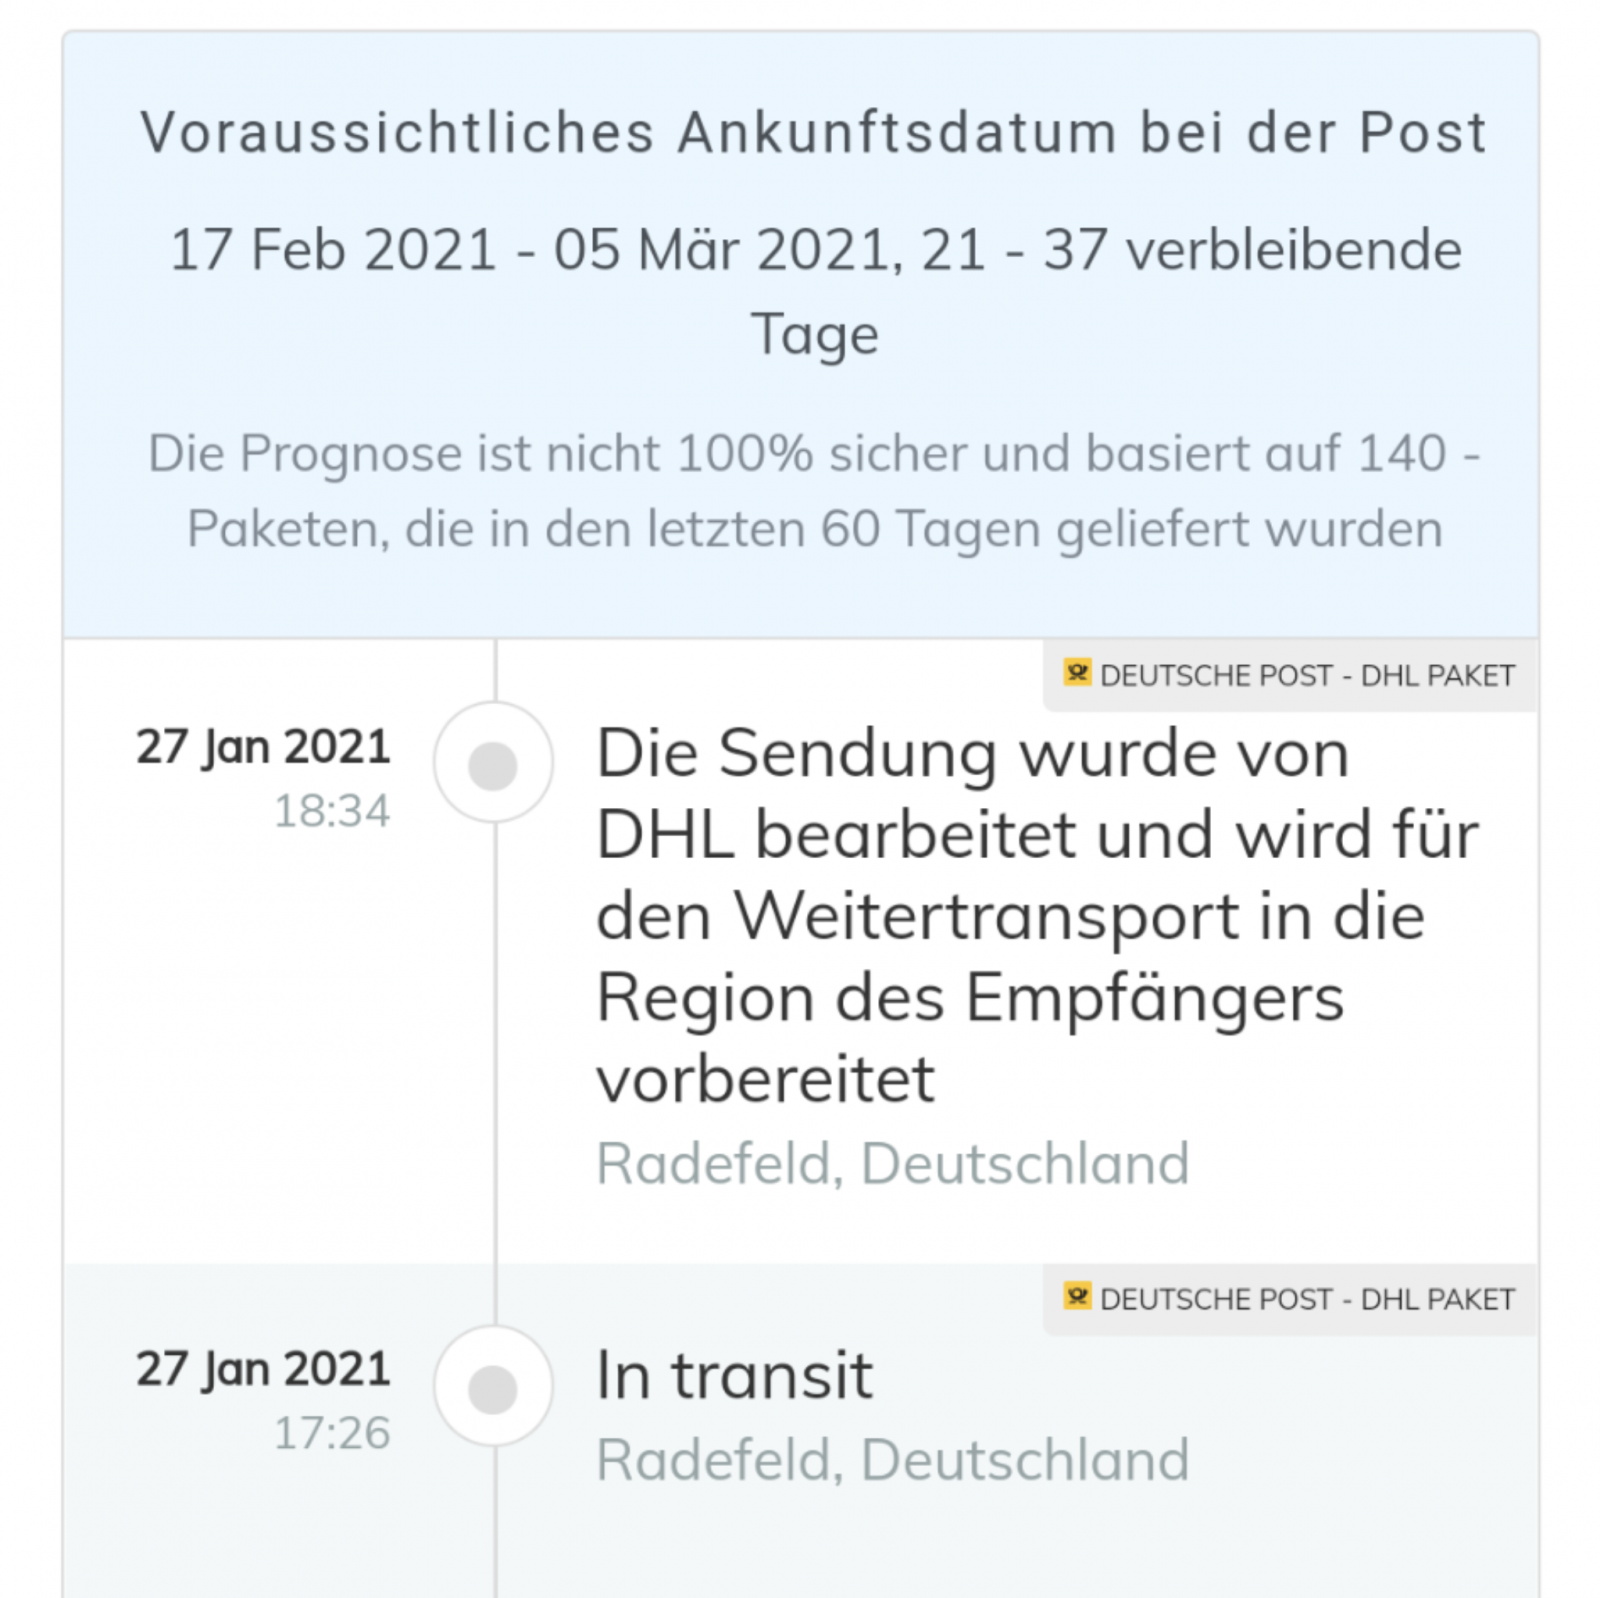Click Radefeld, Deutschland under In transit
Viewport: 1600px width, 1598px height.
click(x=892, y=1460)
